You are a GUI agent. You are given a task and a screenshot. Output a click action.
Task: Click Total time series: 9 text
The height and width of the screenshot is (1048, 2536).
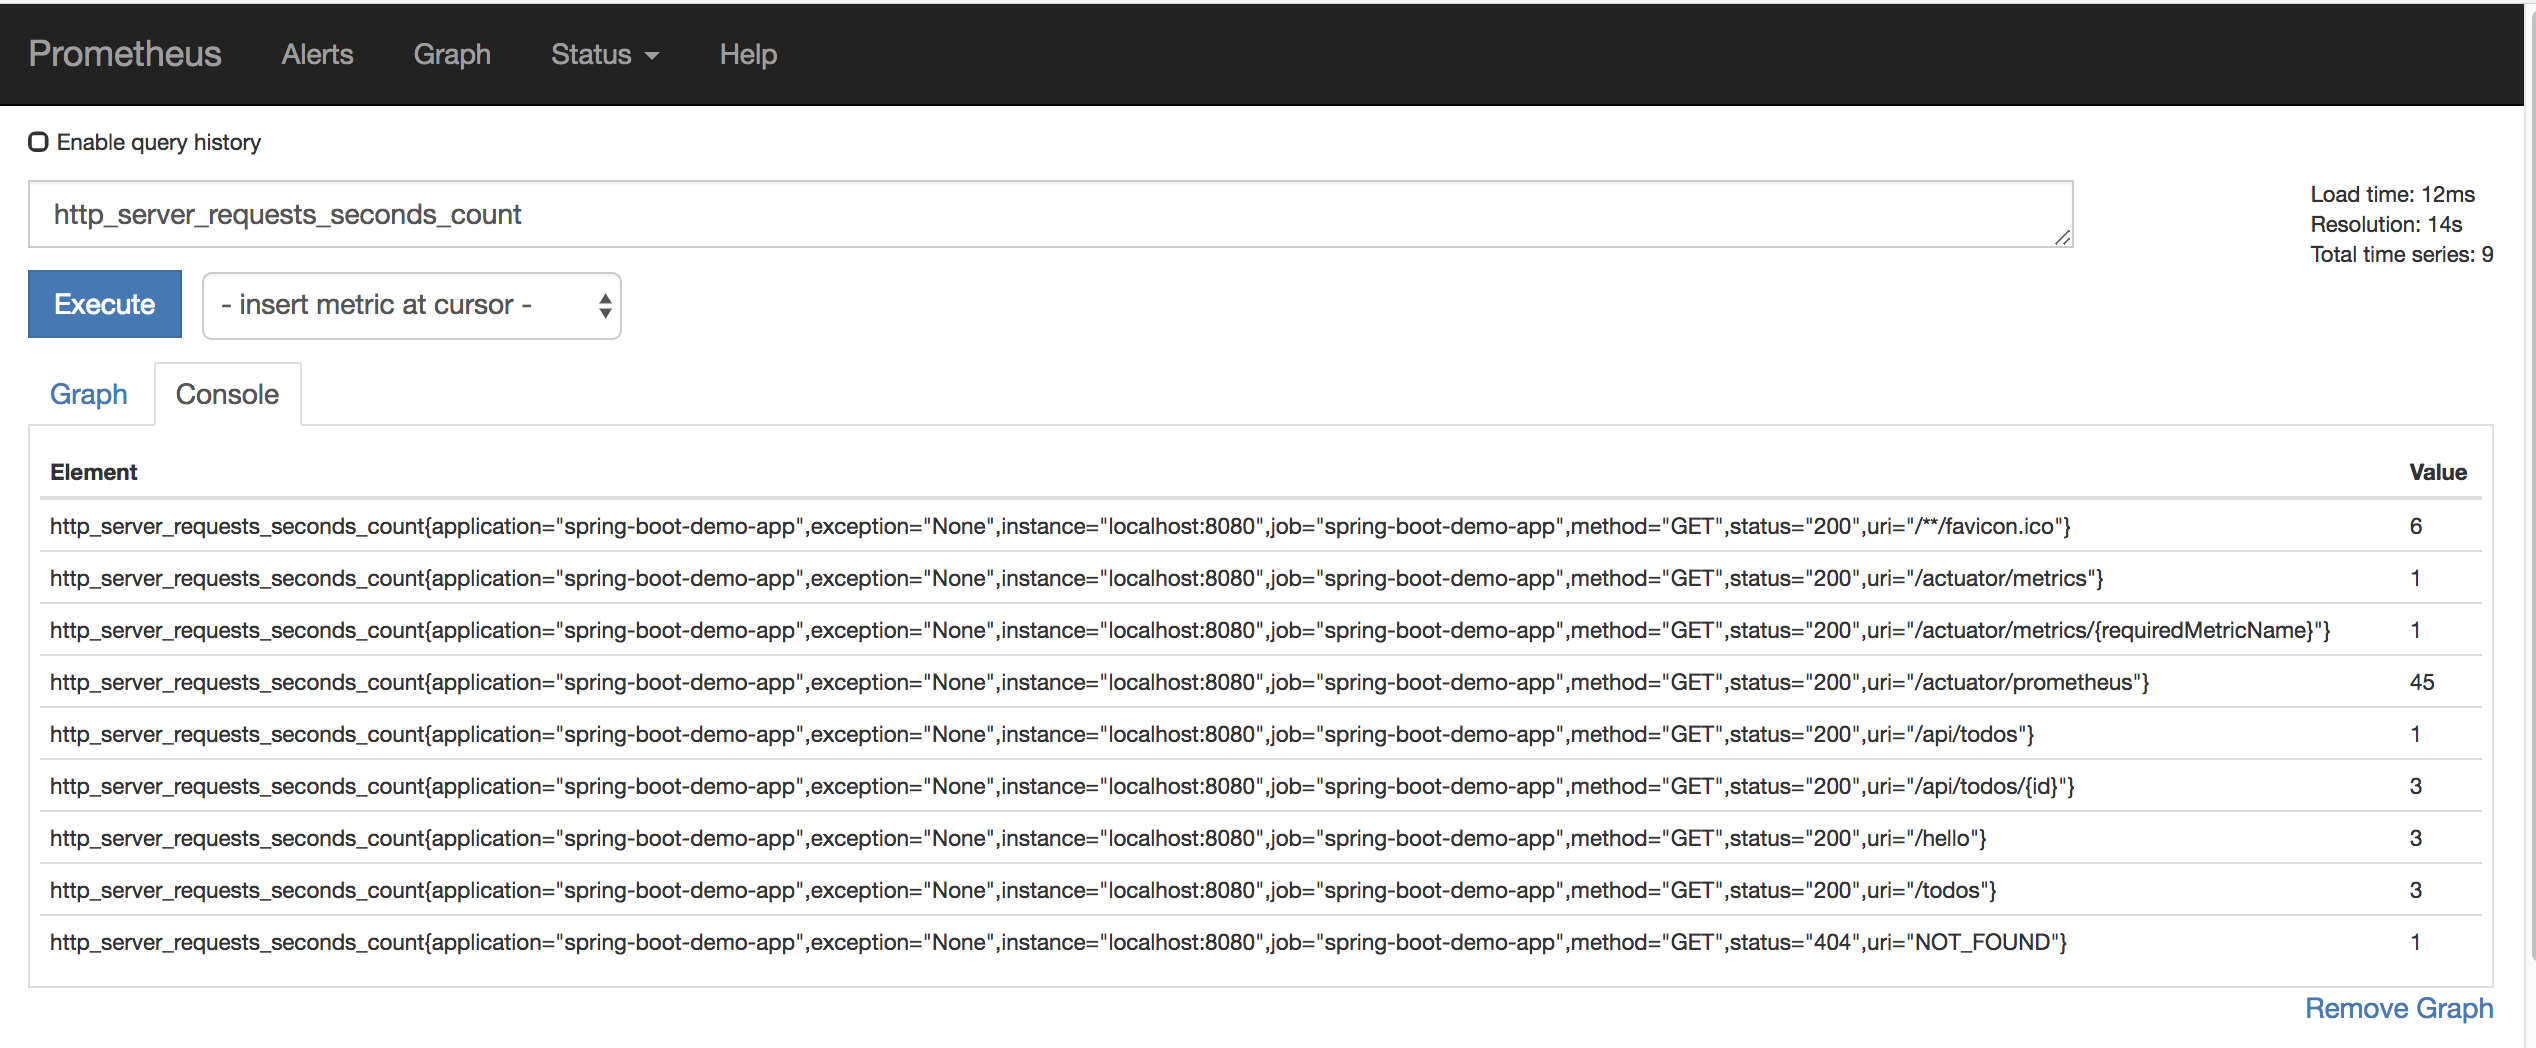click(2402, 254)
